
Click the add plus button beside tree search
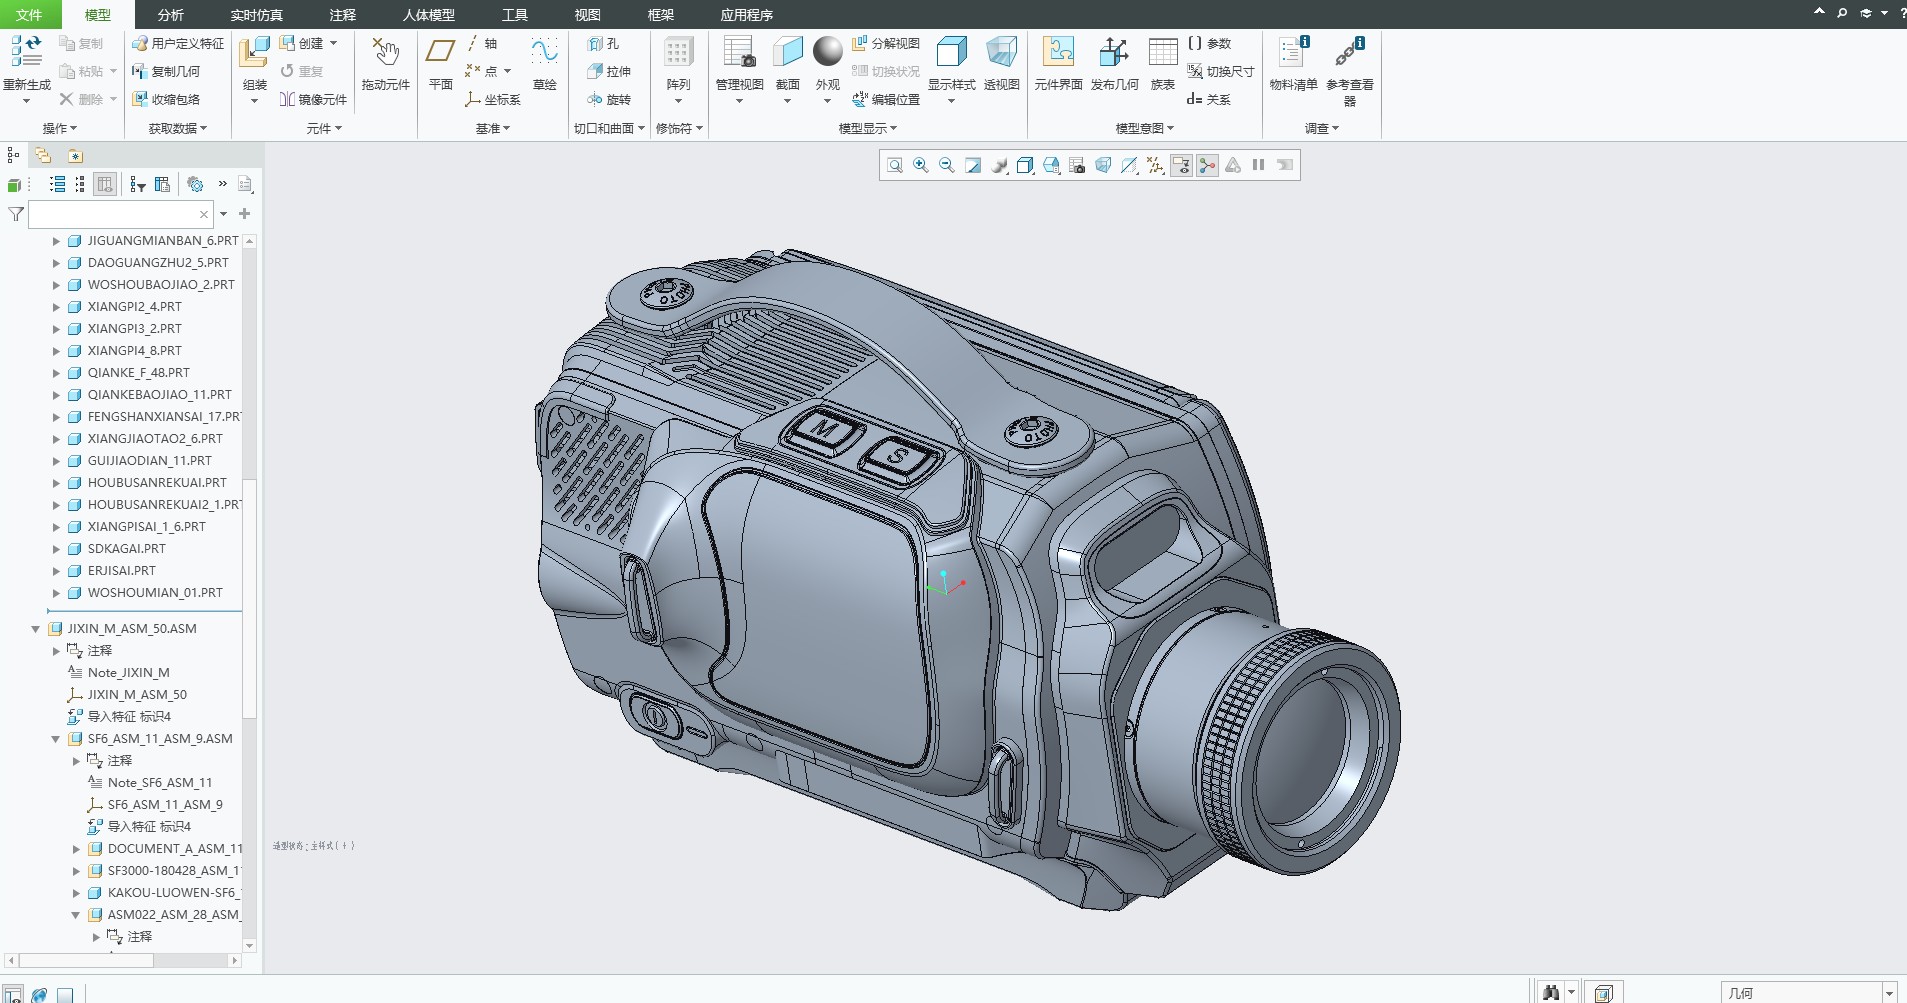tap(244, 213)
